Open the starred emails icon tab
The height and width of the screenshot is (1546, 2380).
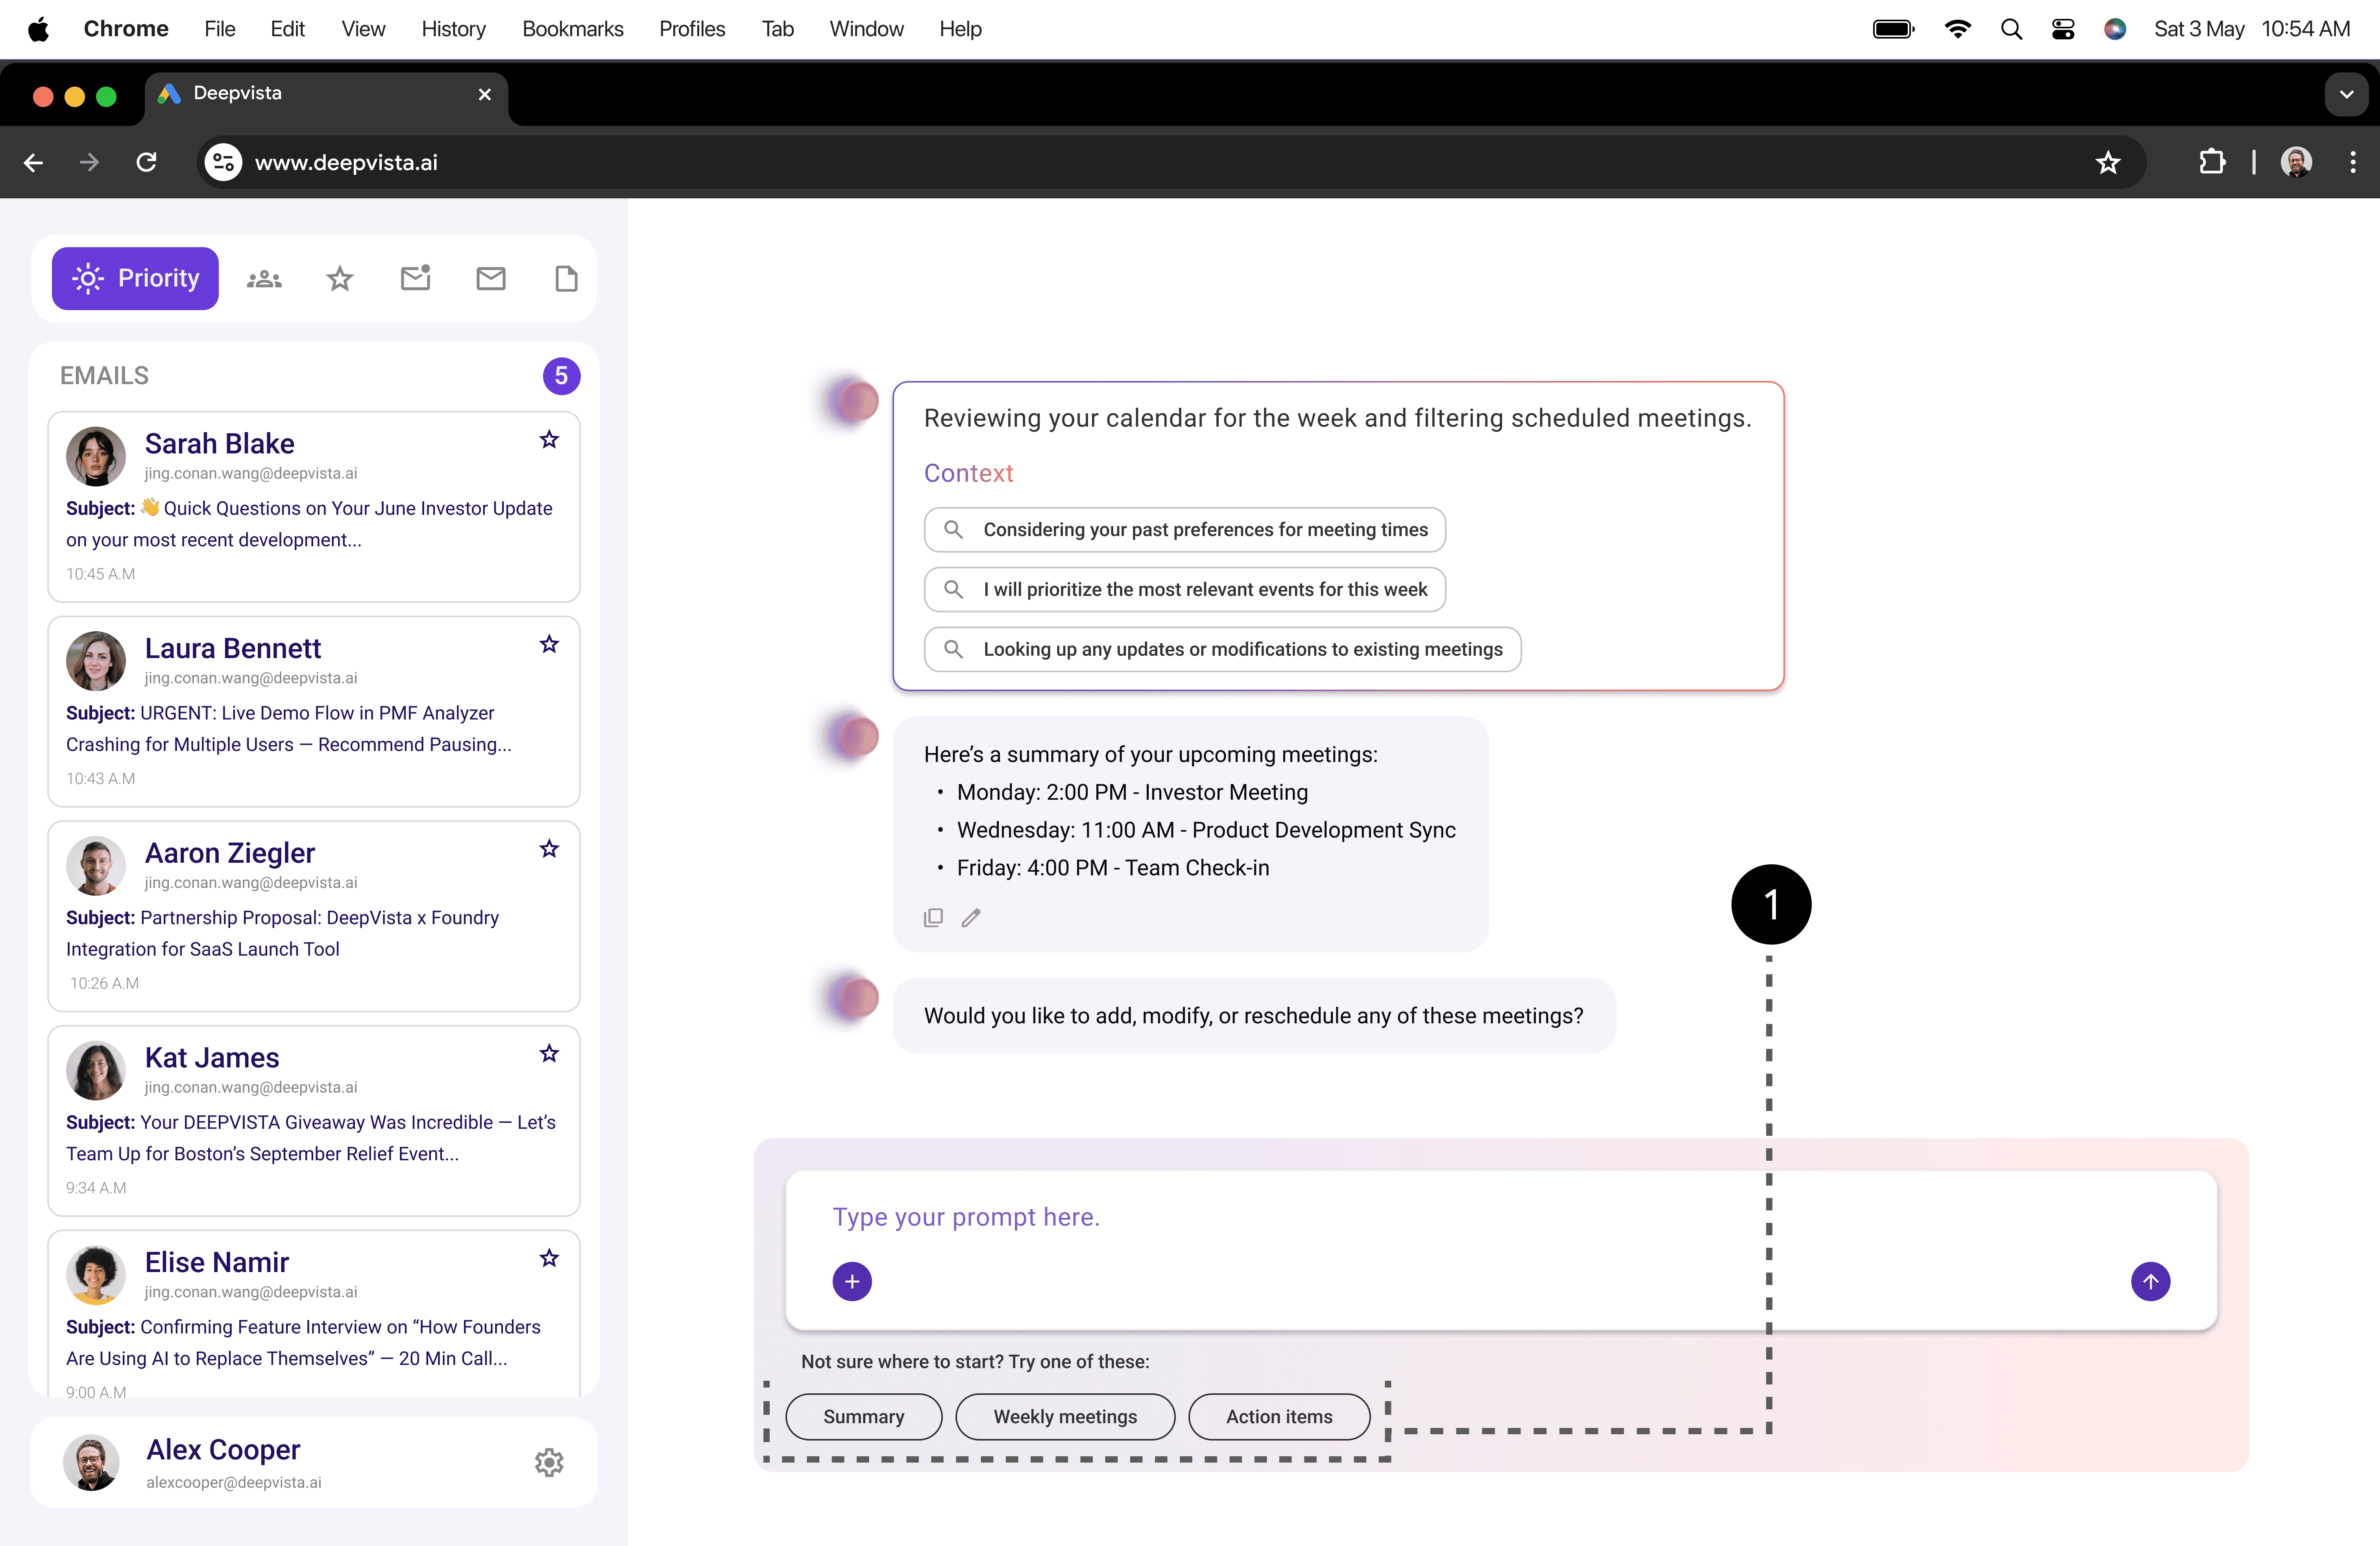pos(340,279)
